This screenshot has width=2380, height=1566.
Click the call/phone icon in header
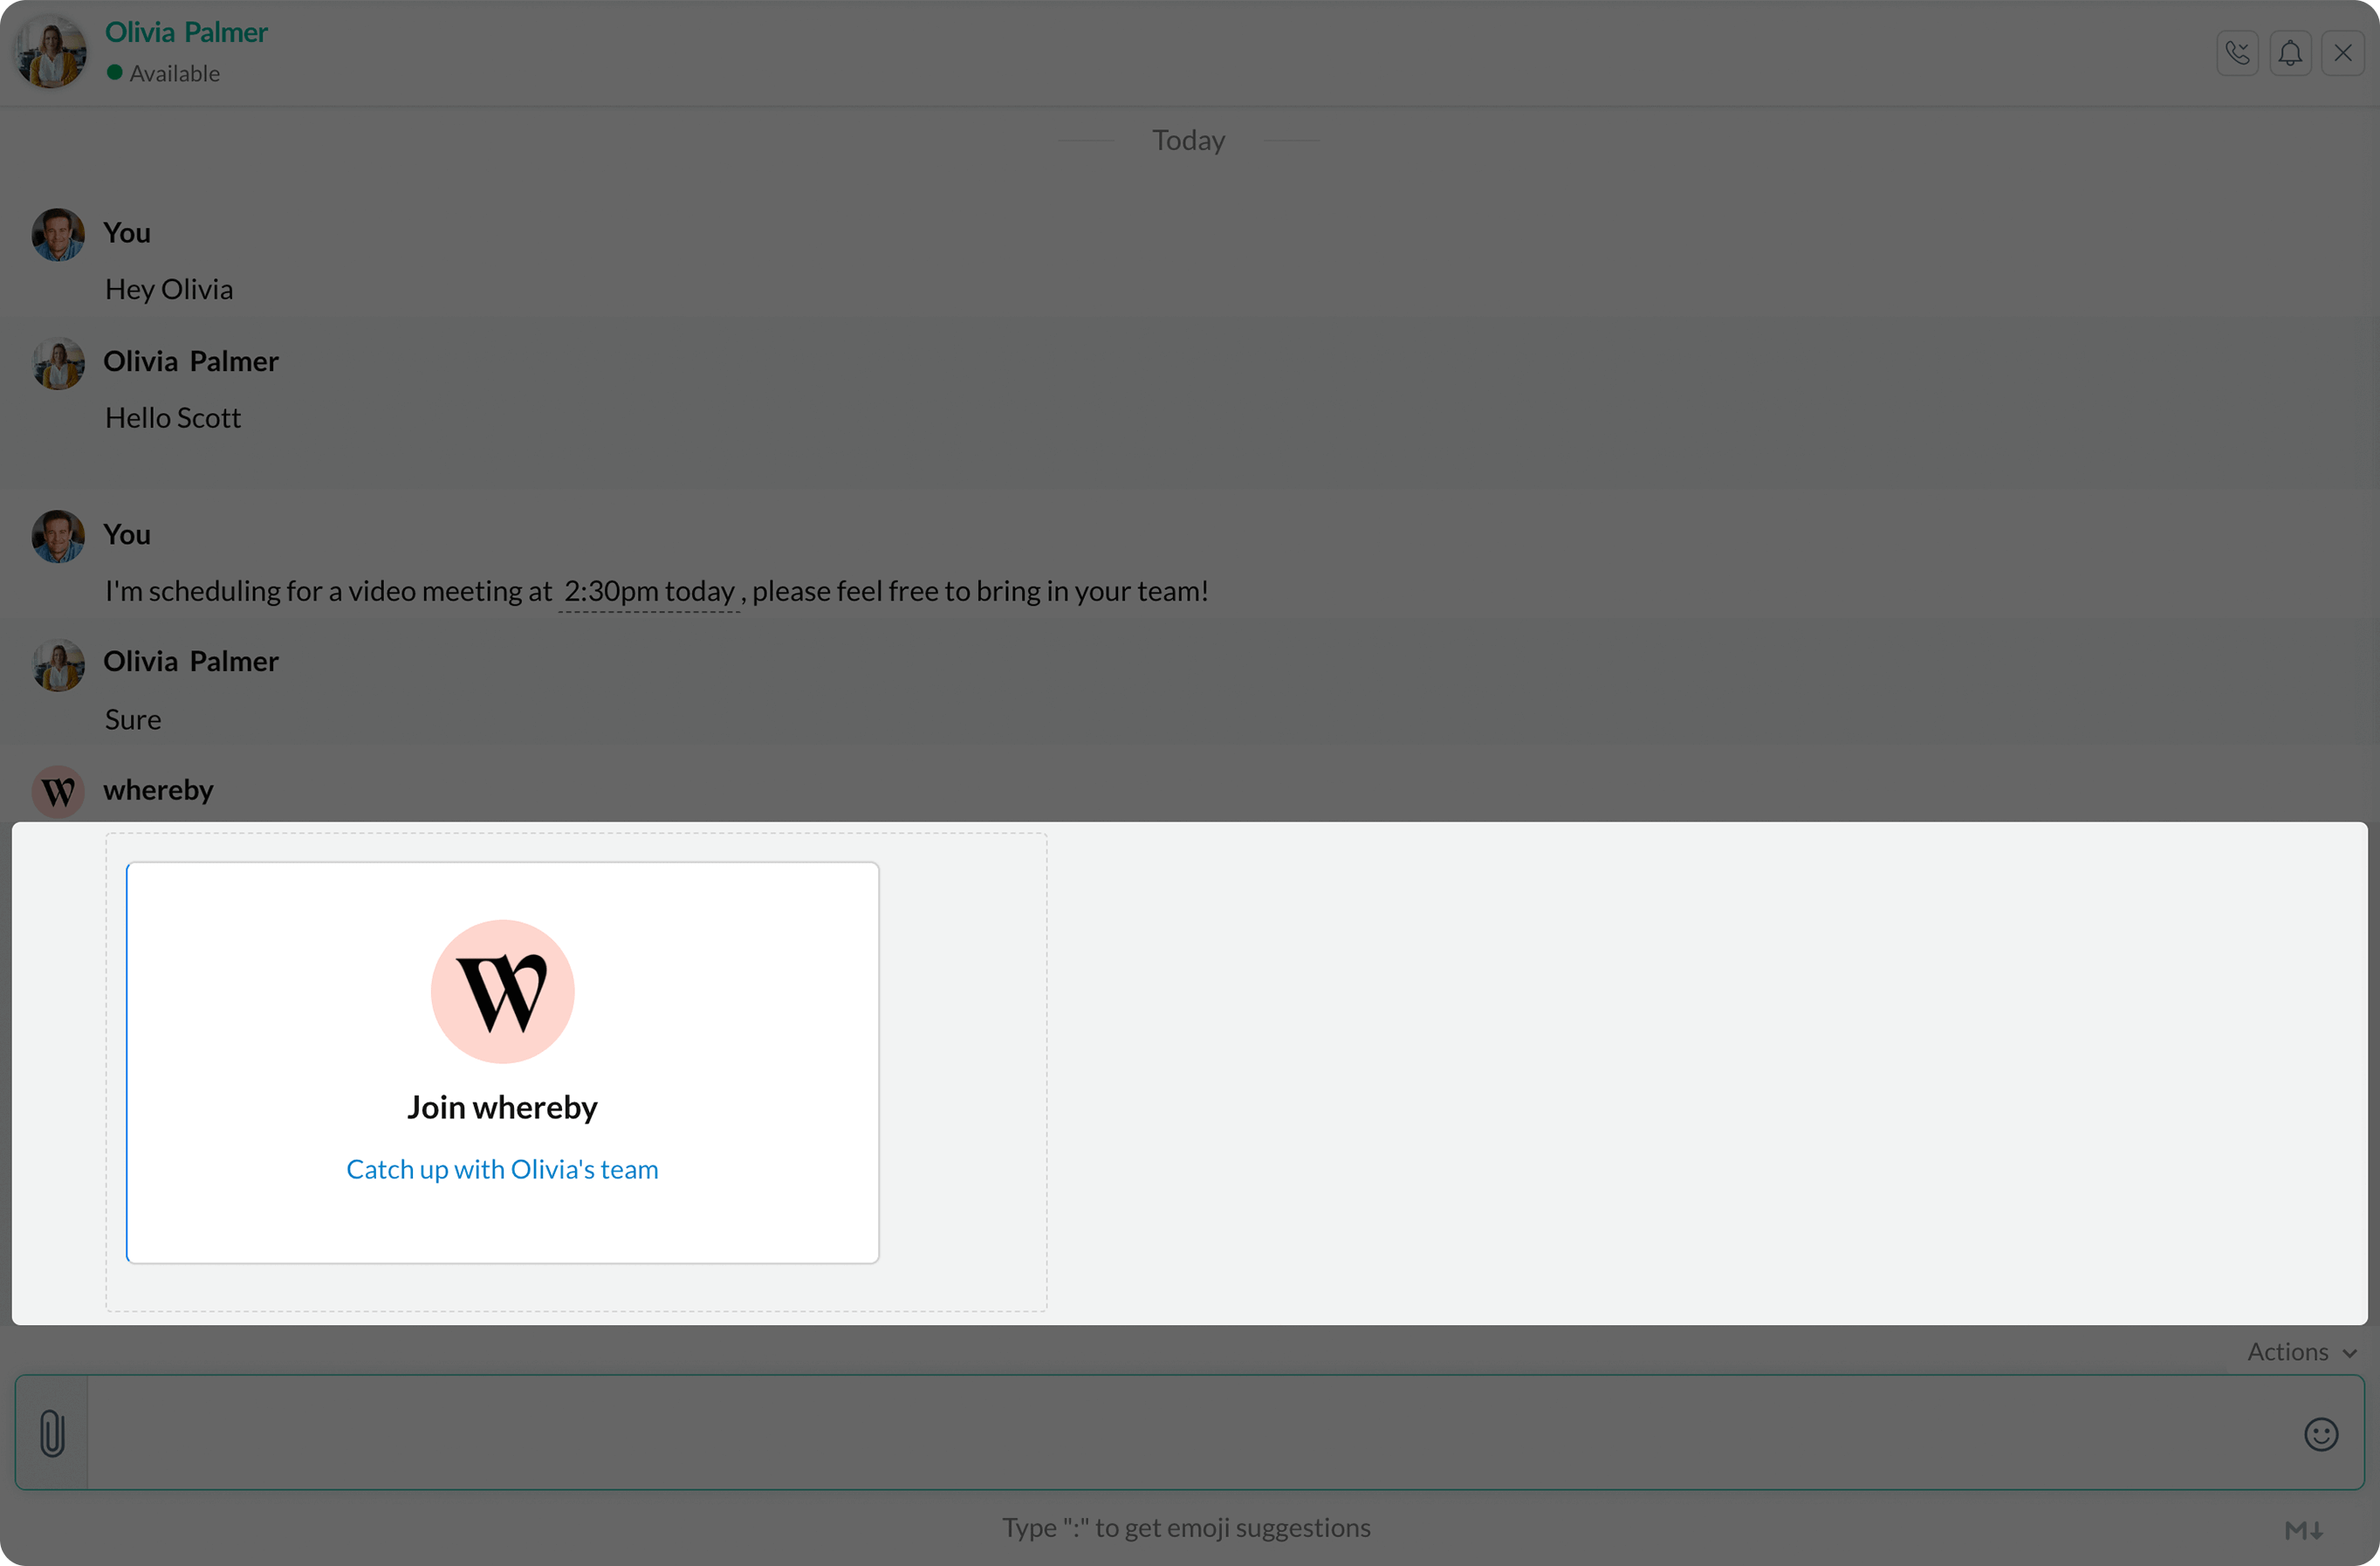2237,52
